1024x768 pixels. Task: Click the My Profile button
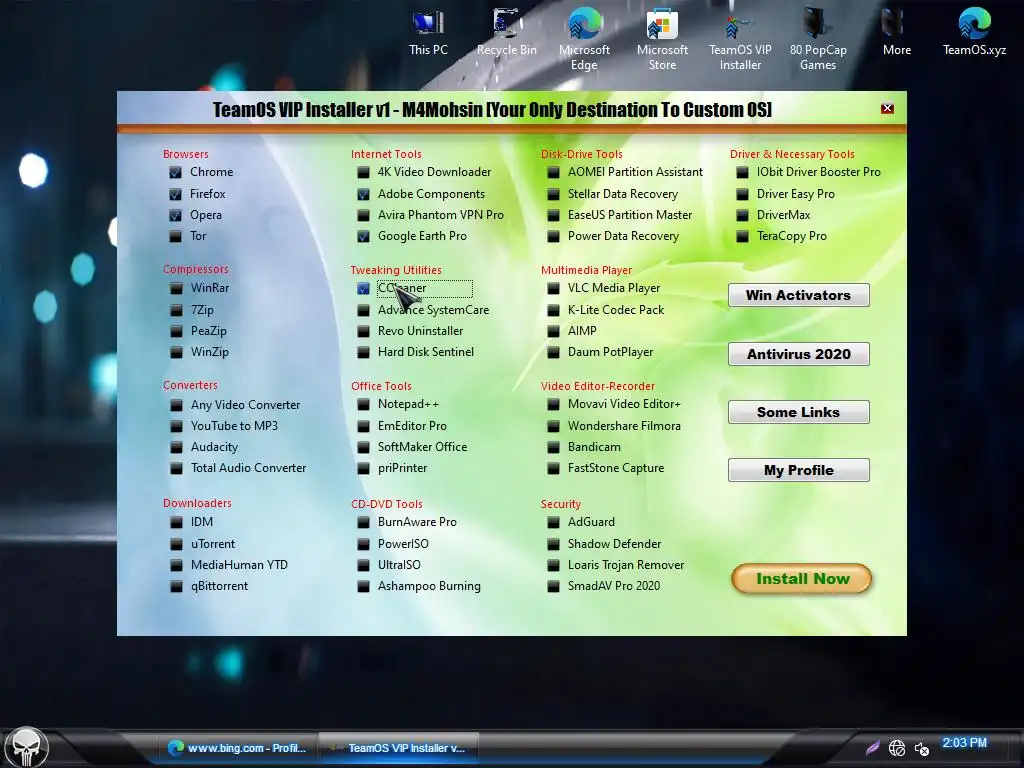pyautogui.click(x=799, y=470)
